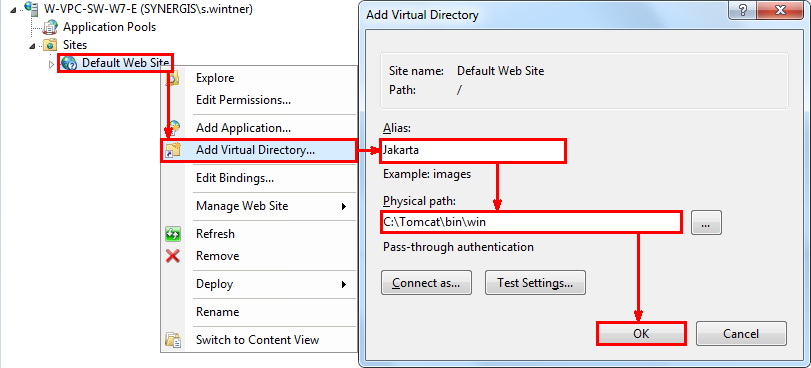The image size is (811, 368).
Task: Open the Manage Web Site submenu arrow
Action: [343, 207]
